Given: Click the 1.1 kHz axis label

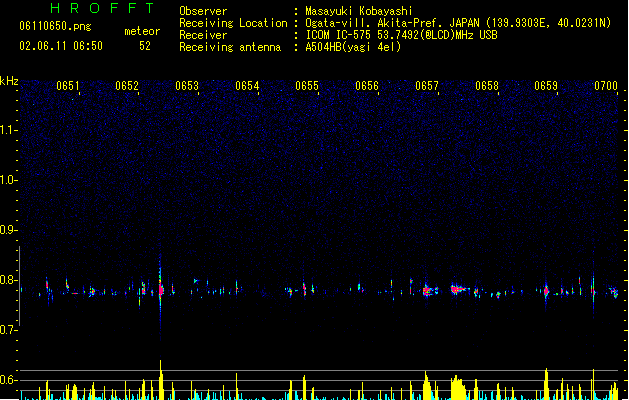Looking at the screenshot, I should point(8,130).
